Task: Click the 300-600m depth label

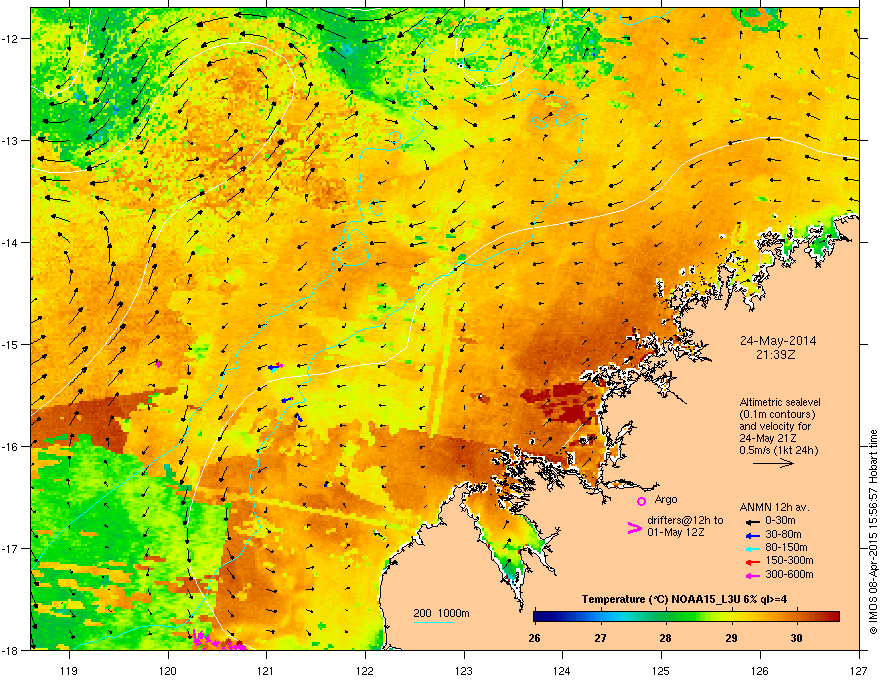Action: point(789,575)
